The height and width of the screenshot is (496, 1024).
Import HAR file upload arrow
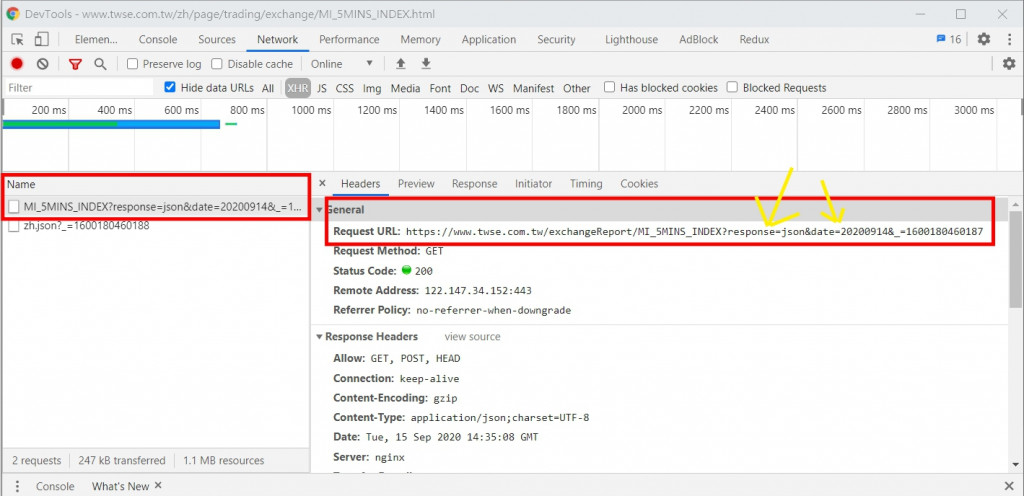tap(401, 64)
